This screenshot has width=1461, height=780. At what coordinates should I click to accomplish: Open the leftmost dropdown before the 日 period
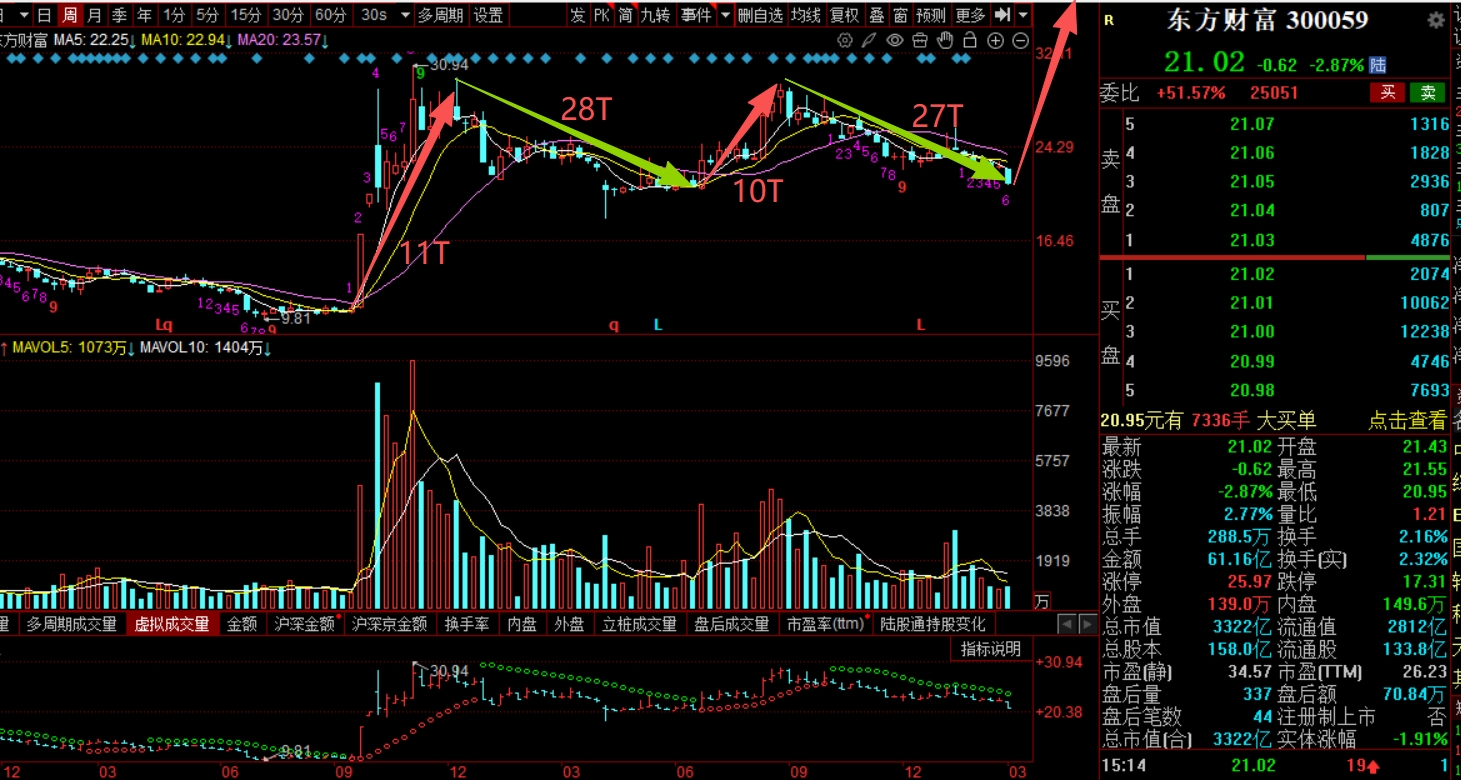[x=24, y=15]
